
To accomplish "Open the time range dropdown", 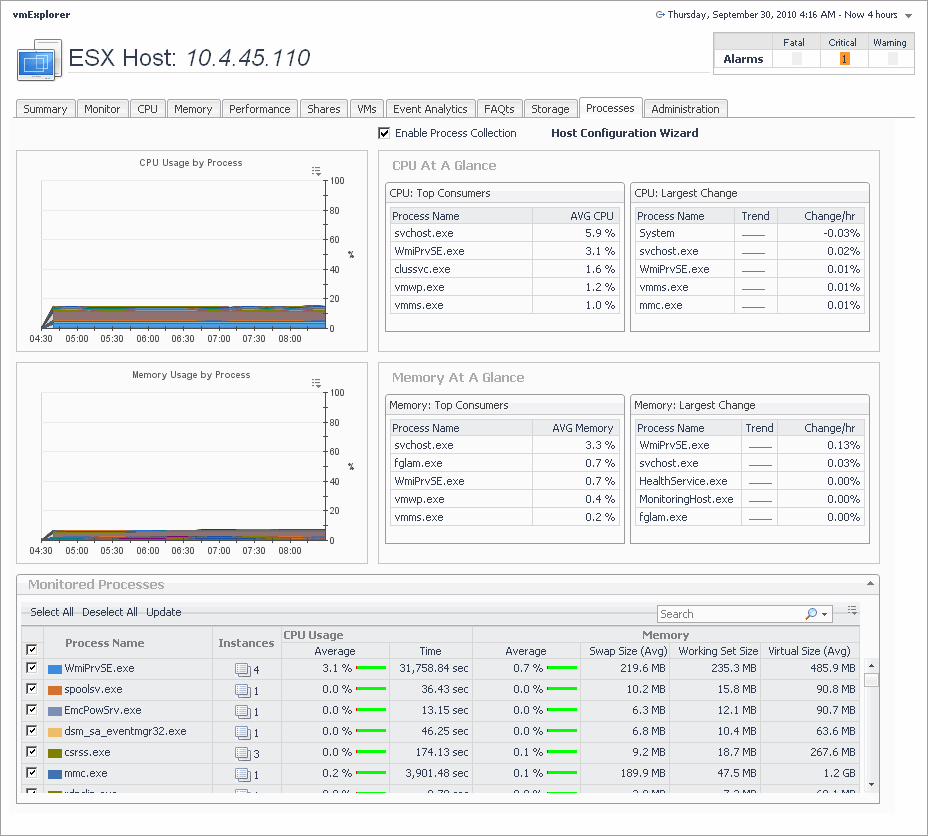I will (908, 15).
